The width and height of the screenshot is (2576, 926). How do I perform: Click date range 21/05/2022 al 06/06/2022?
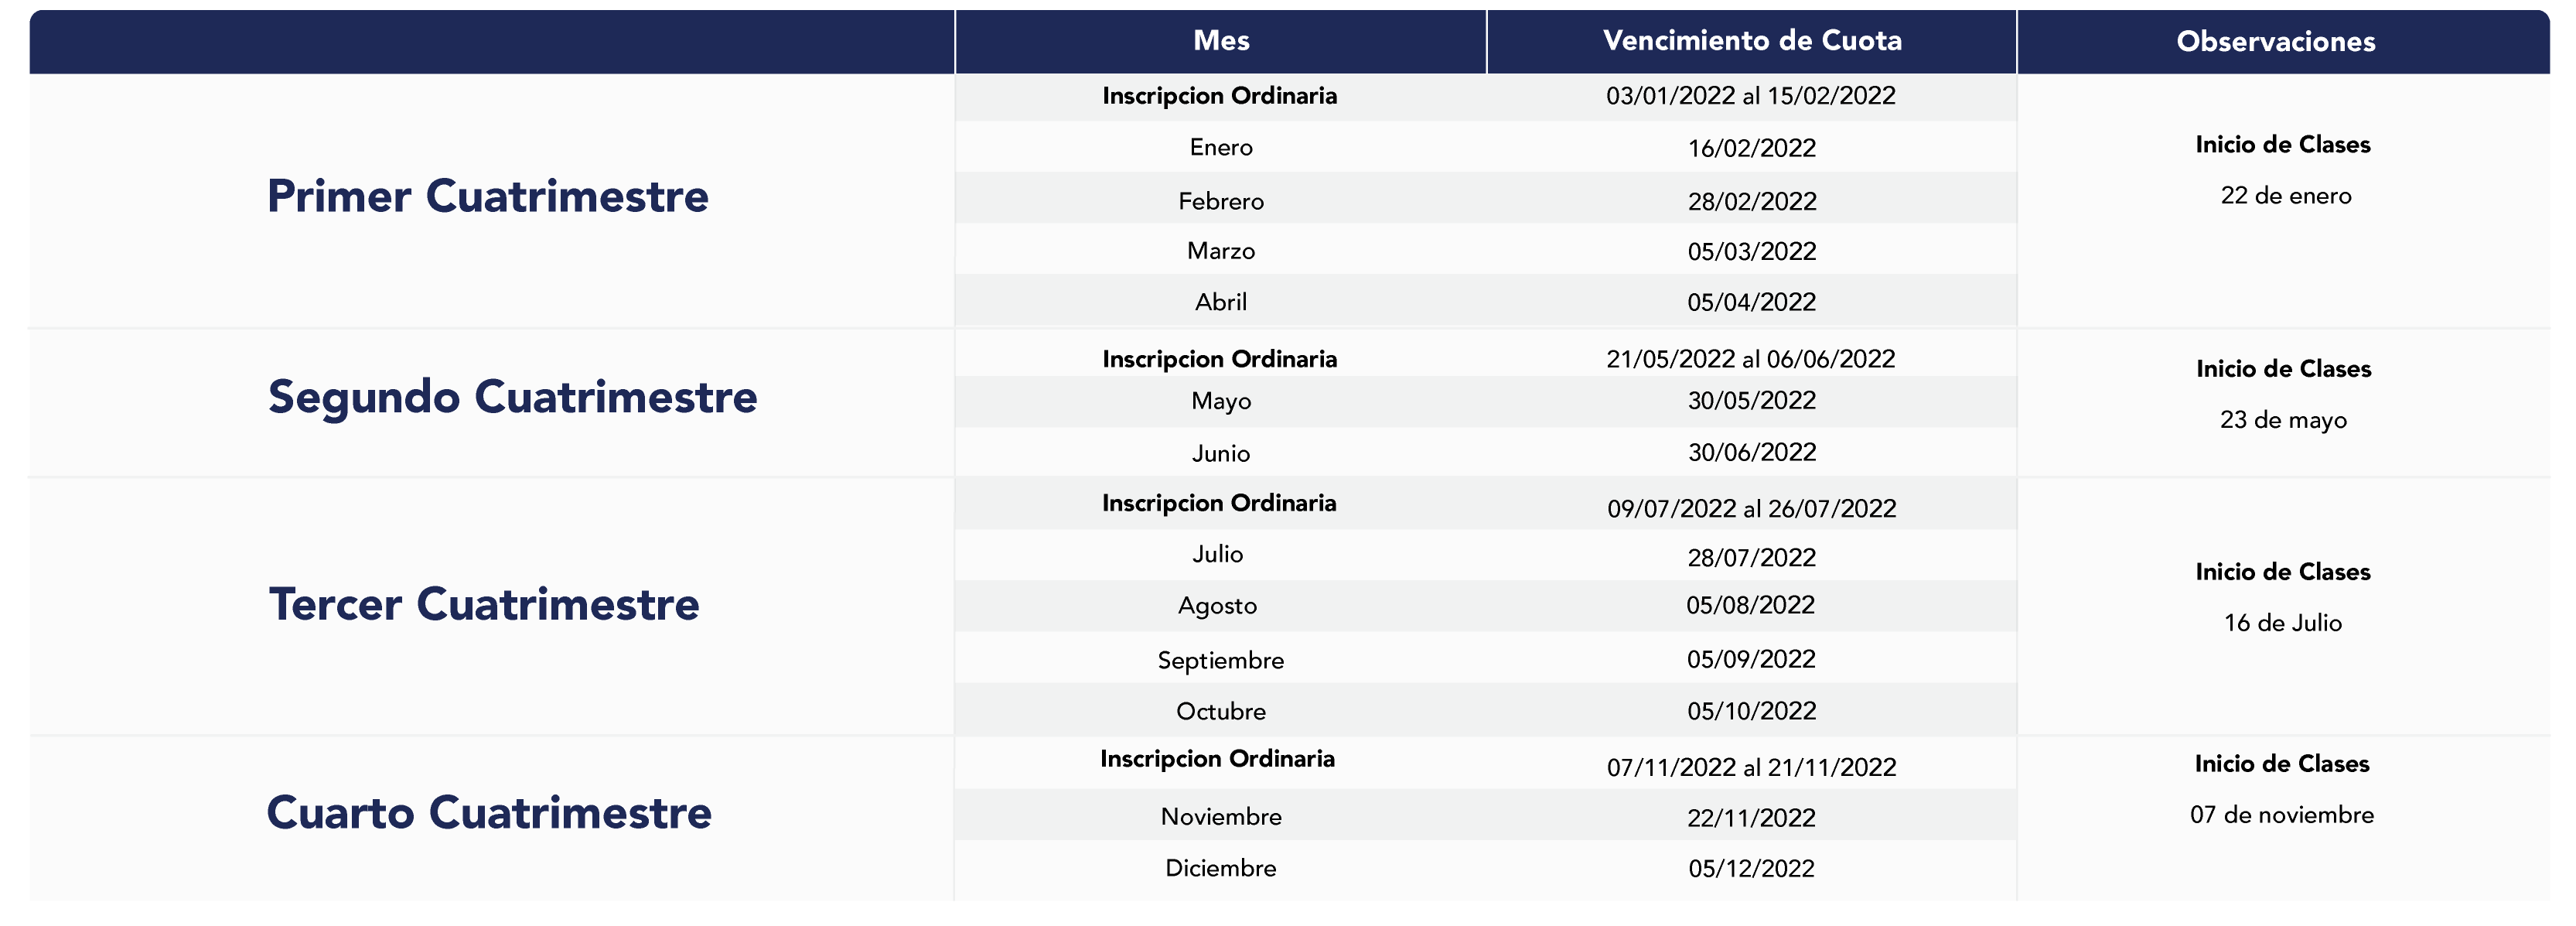tap(1751, 360)
